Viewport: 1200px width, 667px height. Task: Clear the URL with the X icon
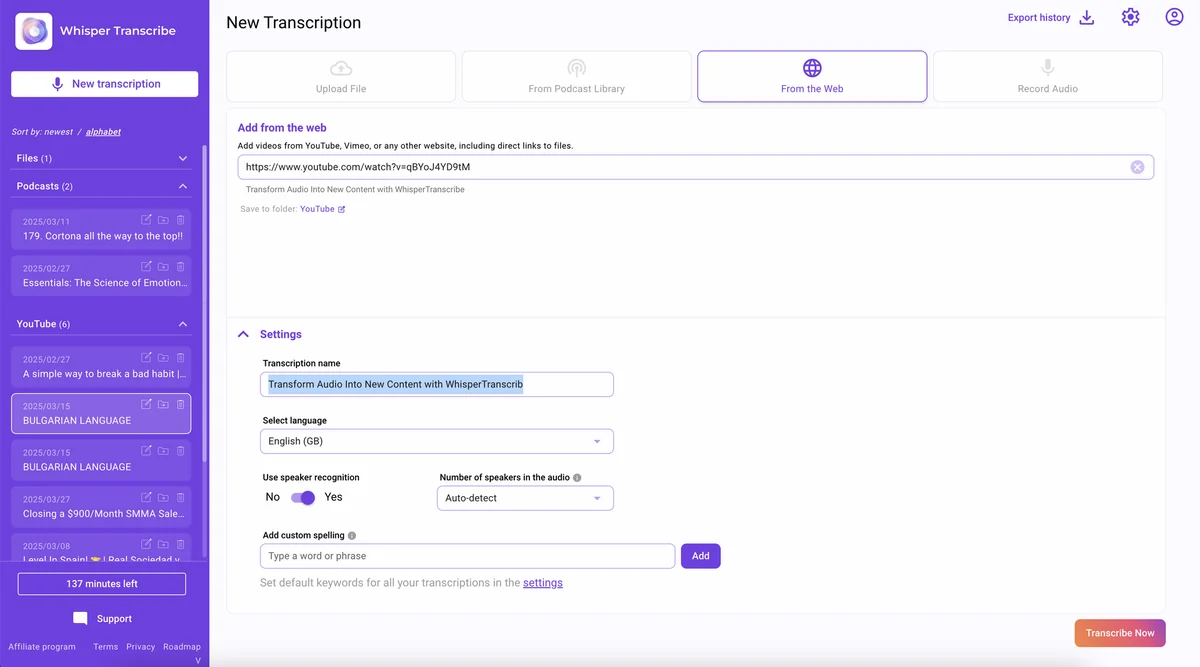(1137, 167)
